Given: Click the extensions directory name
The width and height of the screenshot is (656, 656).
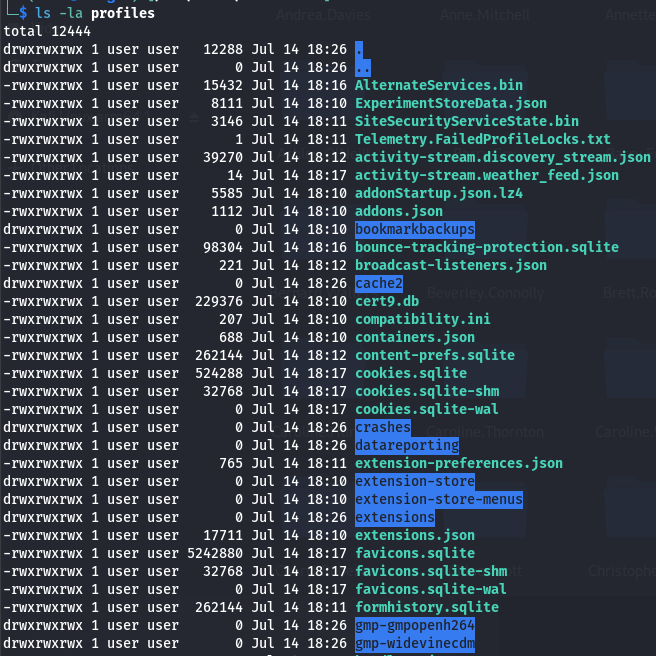Looking at the screenshot, I should click(395, 517).
